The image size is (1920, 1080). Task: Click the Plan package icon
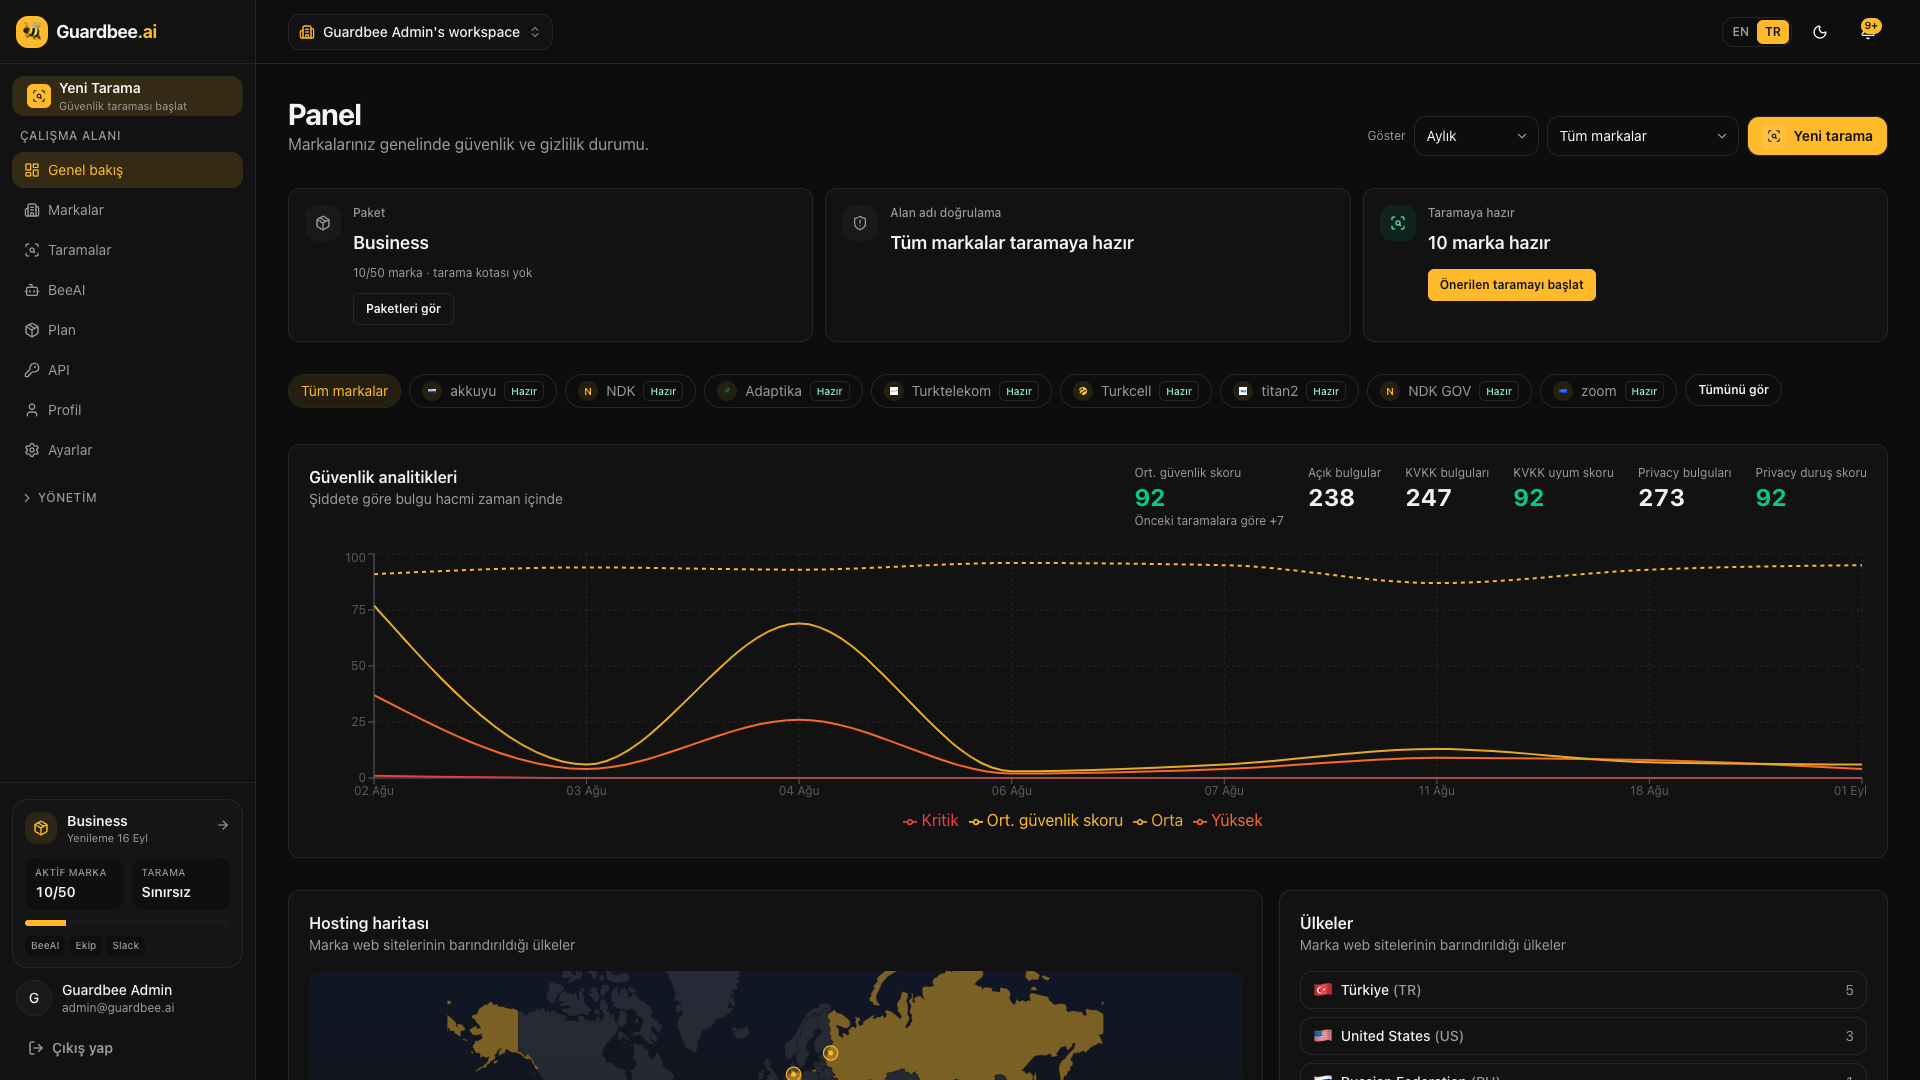32,330
